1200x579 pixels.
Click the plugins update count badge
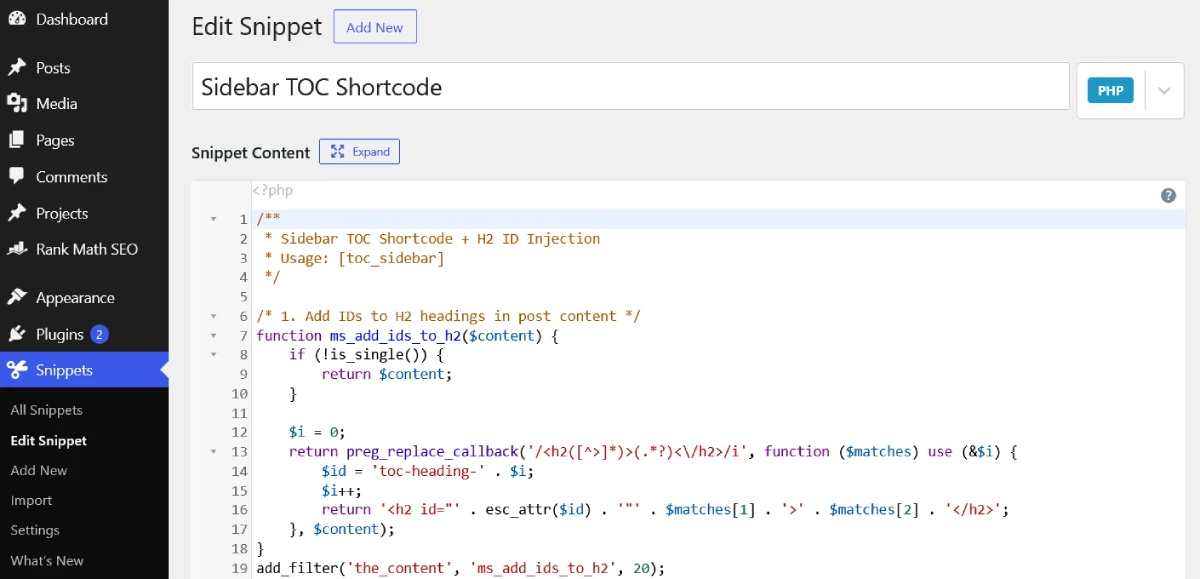point(99,334)
